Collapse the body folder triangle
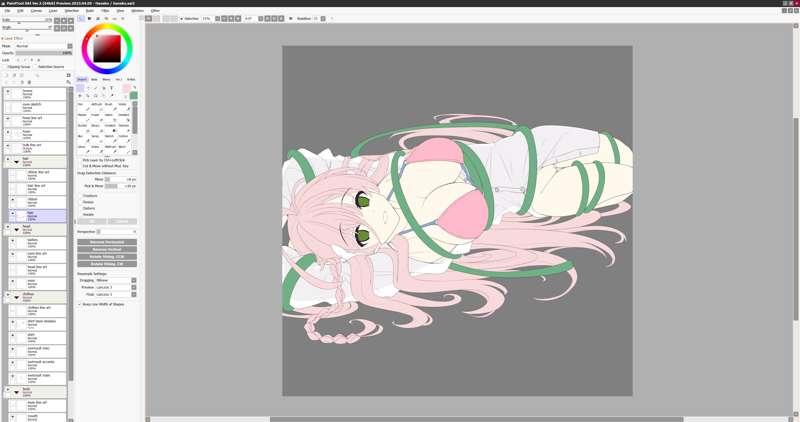Viewport: 800px width, 422px height. tap(16, 392)
